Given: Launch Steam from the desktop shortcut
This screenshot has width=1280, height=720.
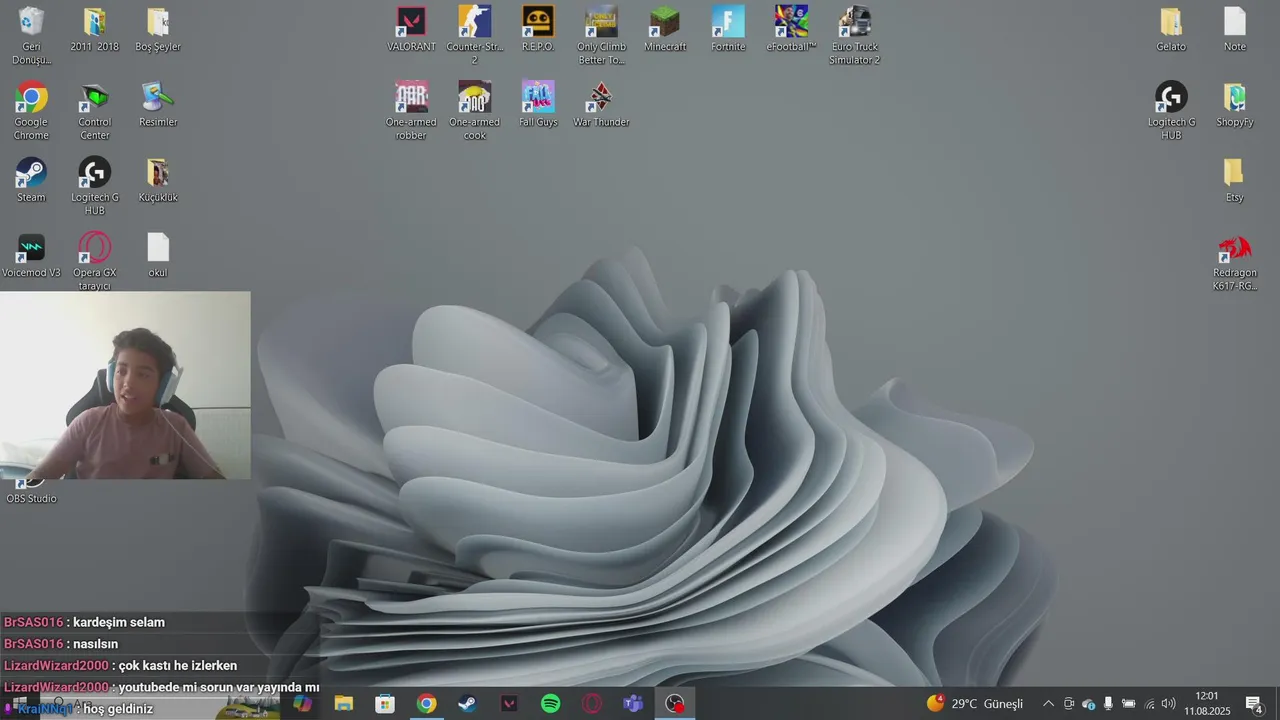Looking at the screenshot, I should (x=31, y=180).
